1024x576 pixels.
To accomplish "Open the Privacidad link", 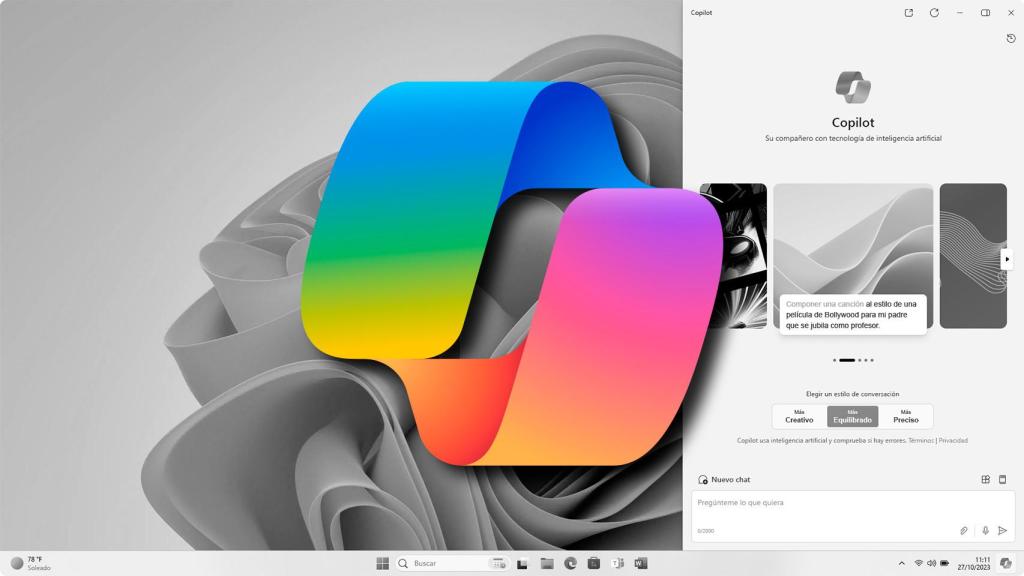I will click(953, 440).
